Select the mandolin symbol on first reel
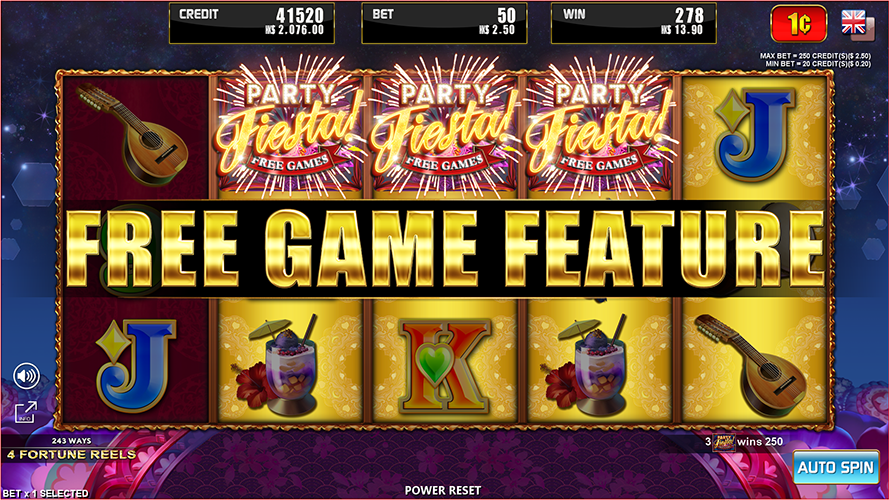Screen dimensions: 889x500 (x=135, y=134)
